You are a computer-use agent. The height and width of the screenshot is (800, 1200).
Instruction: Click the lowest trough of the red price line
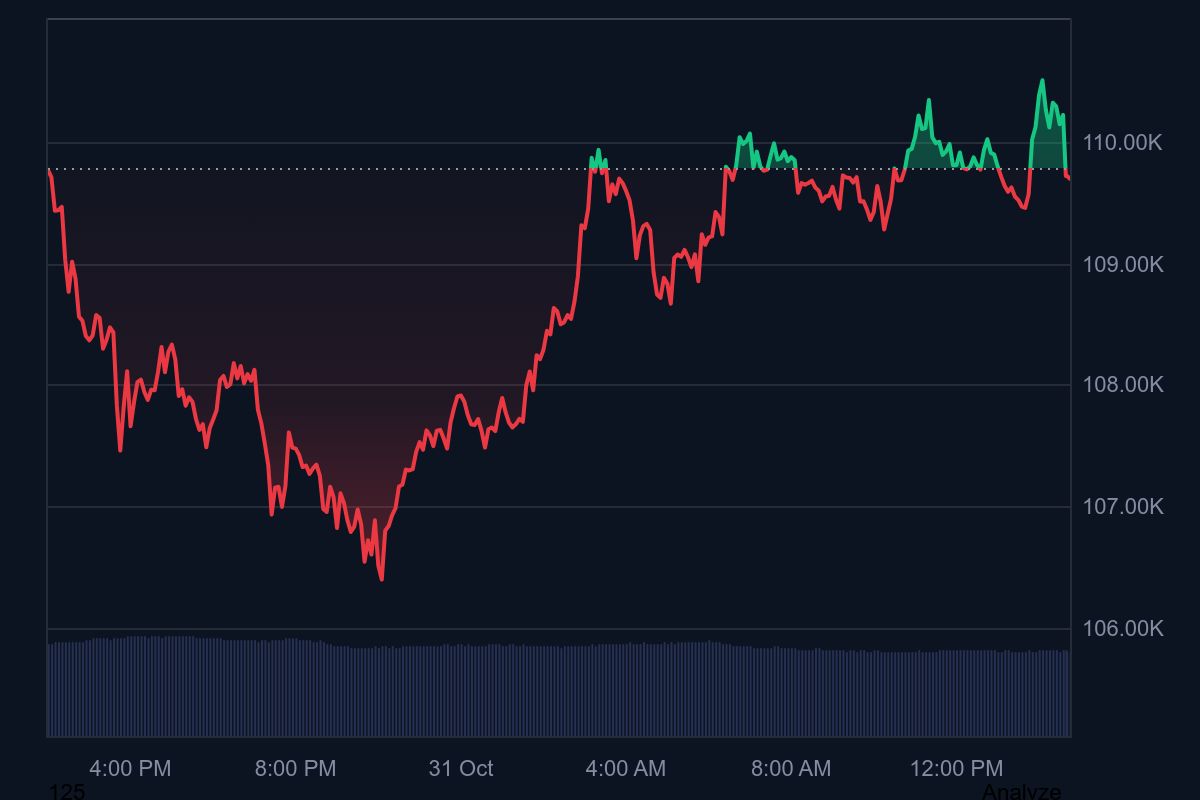pyautogui.click(x=382, y=578)
